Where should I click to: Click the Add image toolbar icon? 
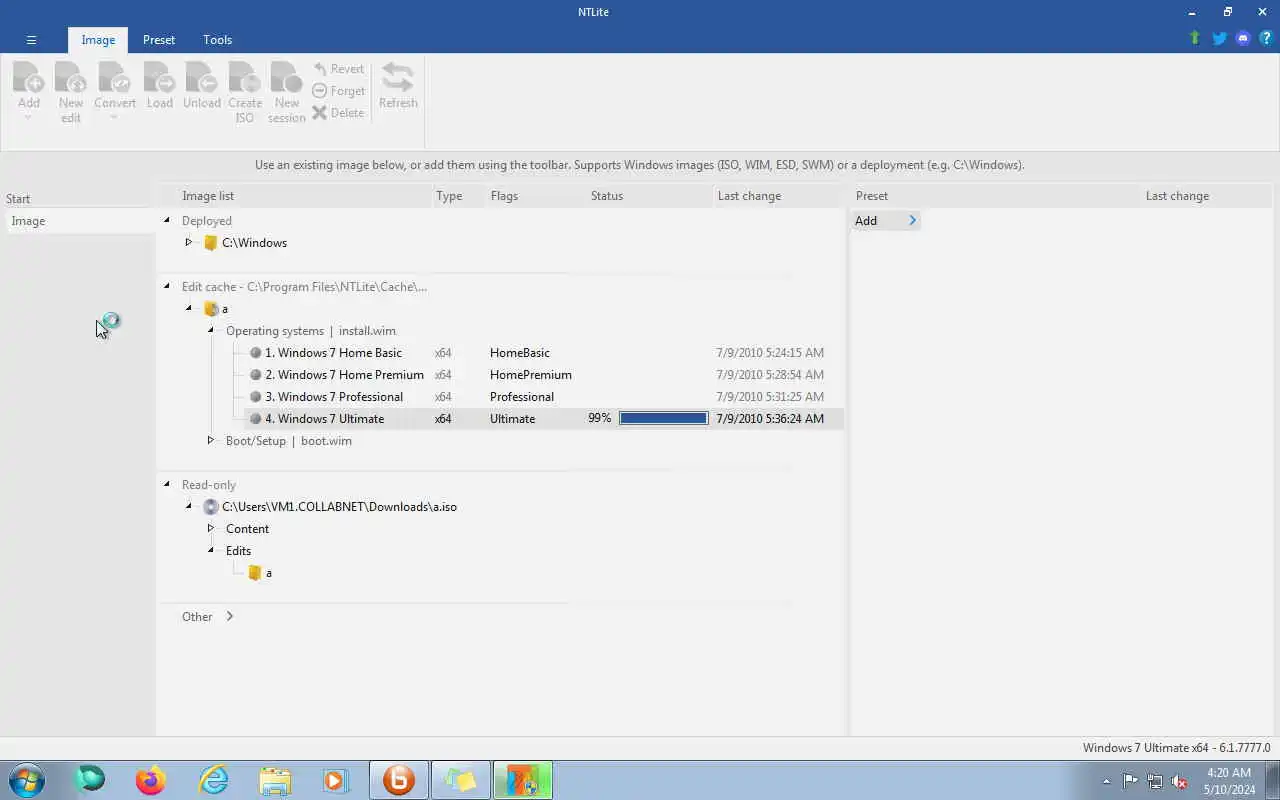[x=28, y=78]
